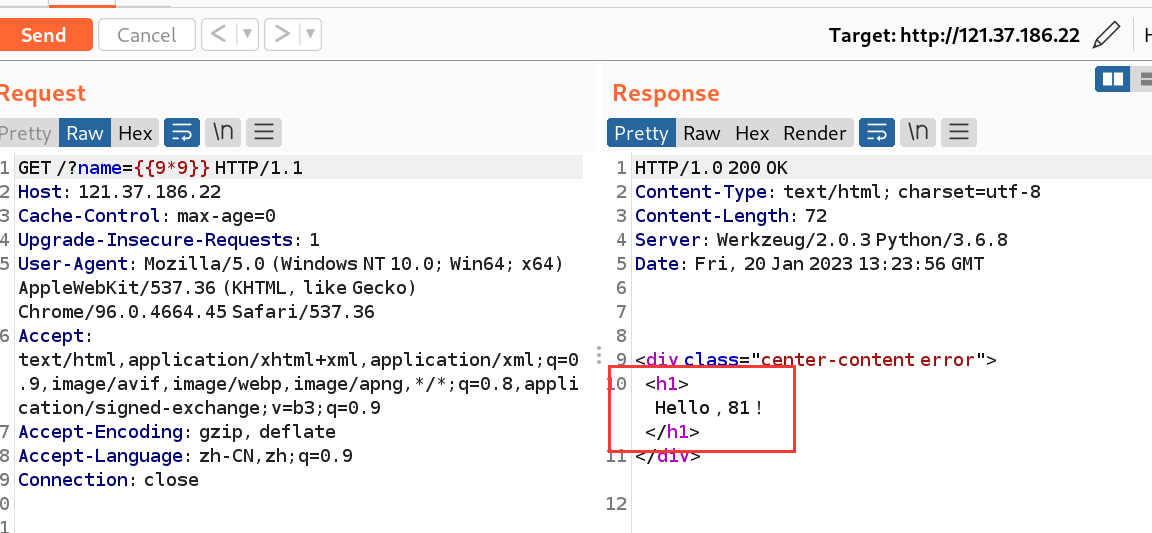Click the Content-Length: 72 response line
Image resolution: width=1152 pixels, height=533 pixels.
pos(731,216)
